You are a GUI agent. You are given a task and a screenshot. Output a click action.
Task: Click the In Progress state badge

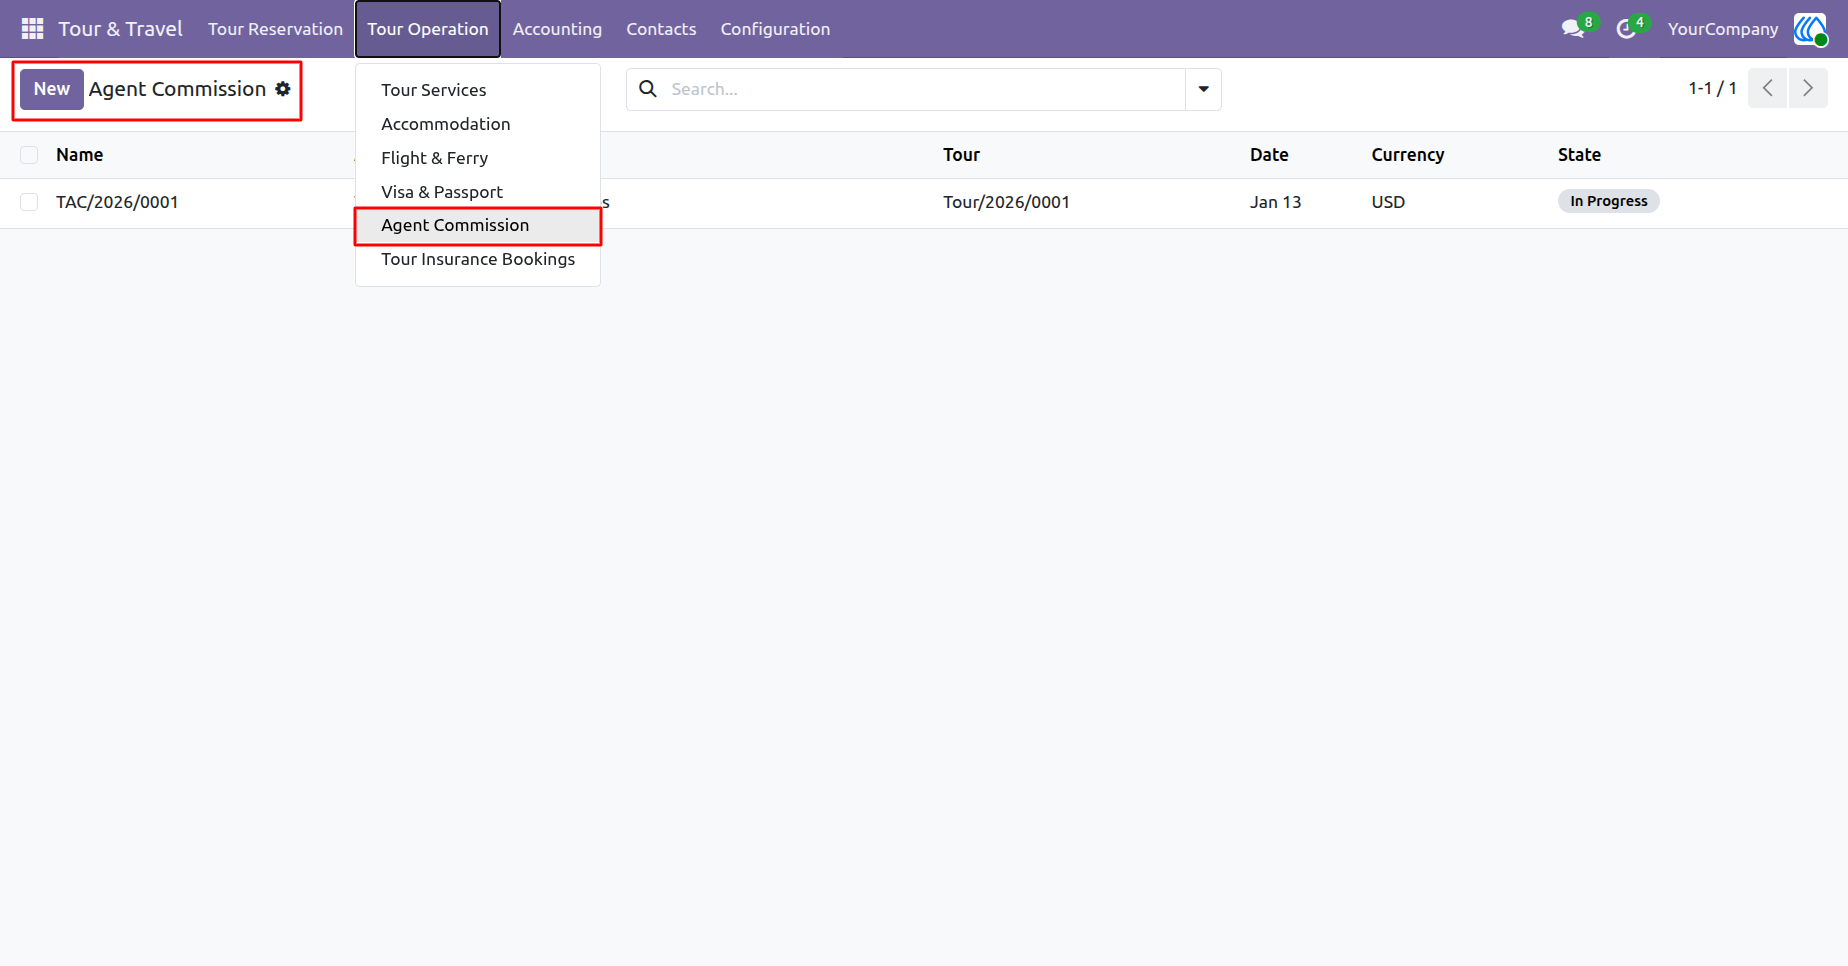pyautogui.click(x=1608, y=201)
